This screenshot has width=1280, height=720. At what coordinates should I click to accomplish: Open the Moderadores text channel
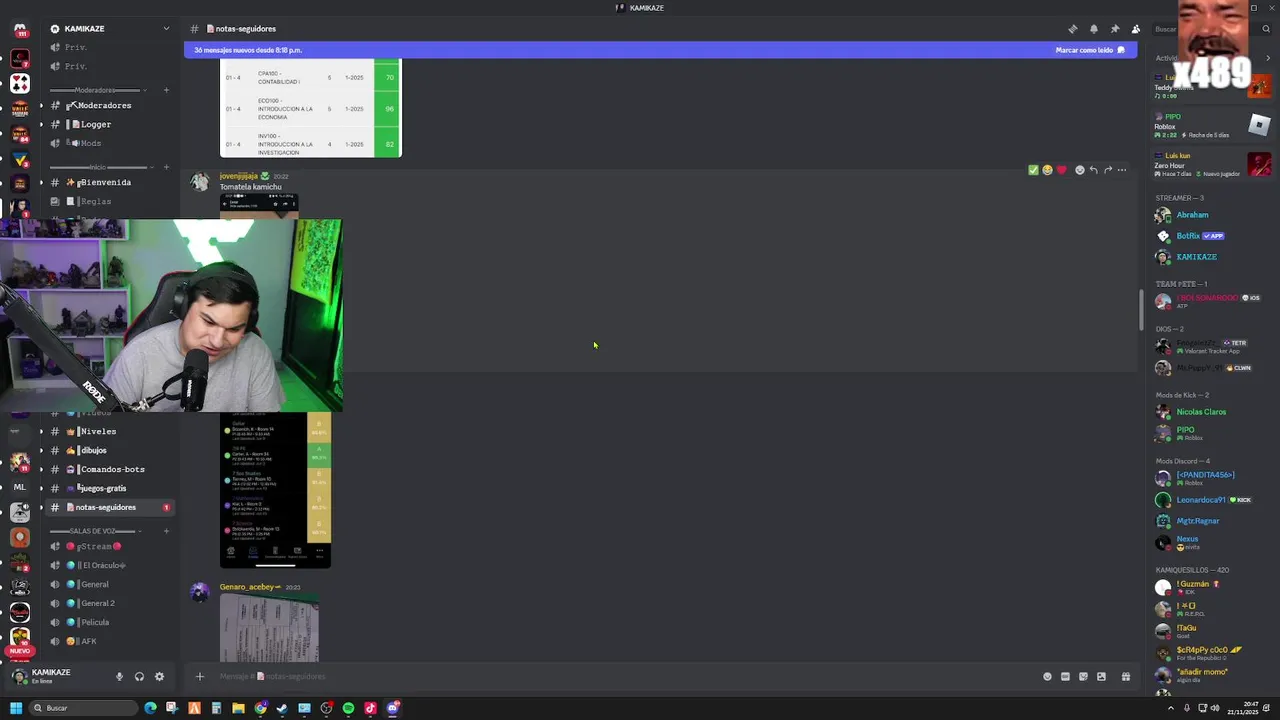110,106
